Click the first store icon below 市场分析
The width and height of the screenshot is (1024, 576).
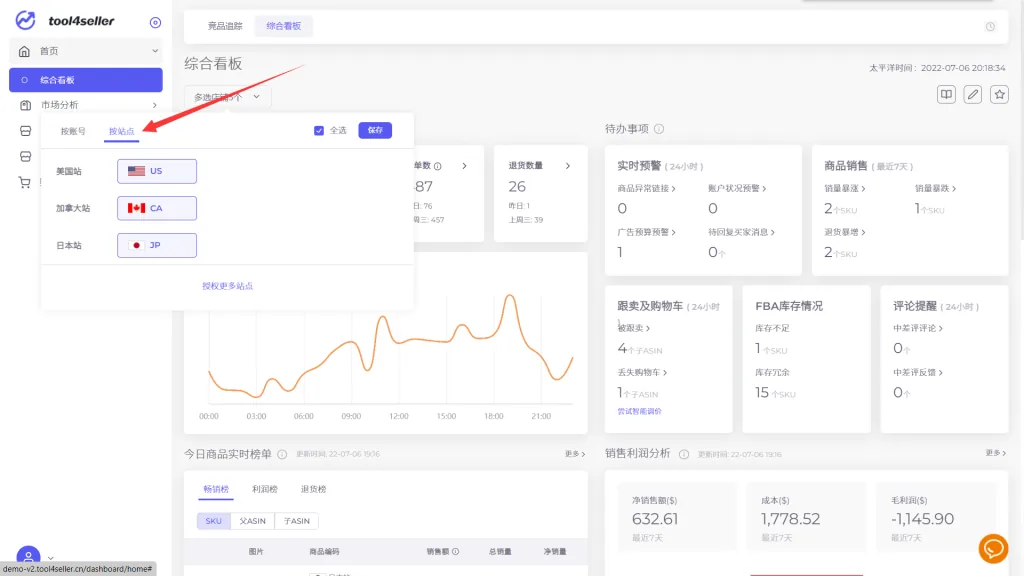click(25, 131)
